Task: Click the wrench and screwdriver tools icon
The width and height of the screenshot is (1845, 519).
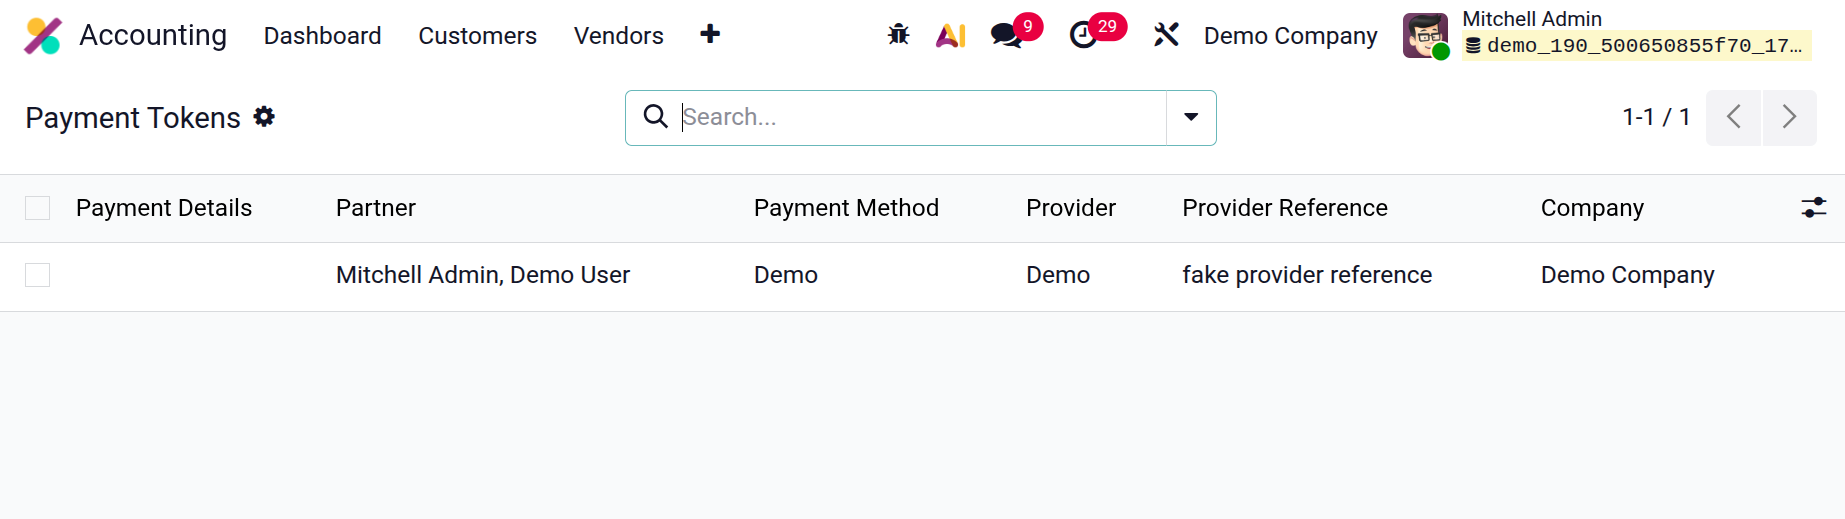Action: pyautogui.click(x=1166, y=35)
